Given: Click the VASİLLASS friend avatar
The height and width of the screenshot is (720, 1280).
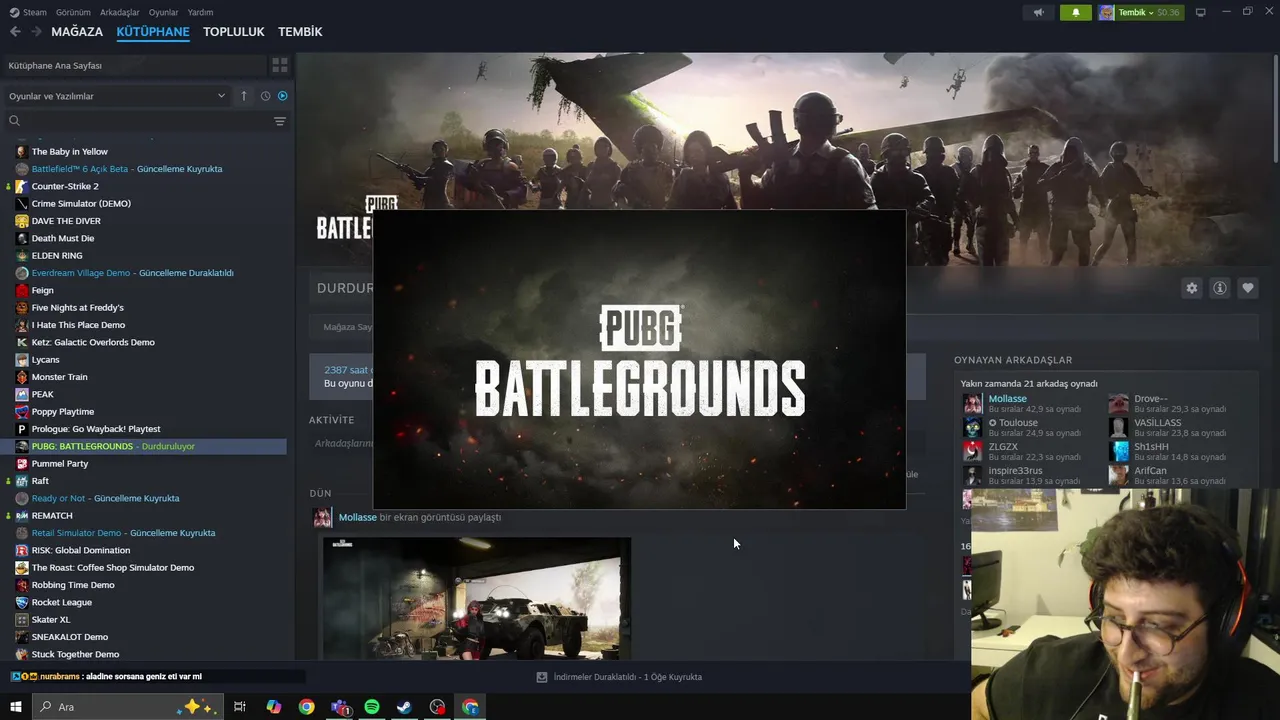Looking at the screenshot, I should pos(1118,427).
